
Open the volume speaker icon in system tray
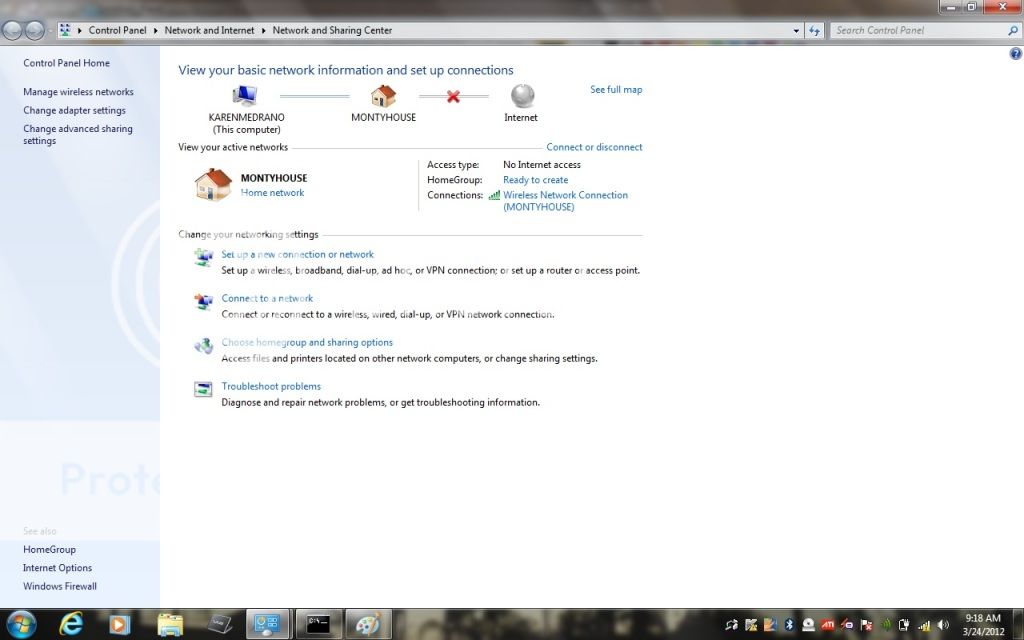pyautogui.click(x=942, y=625)
